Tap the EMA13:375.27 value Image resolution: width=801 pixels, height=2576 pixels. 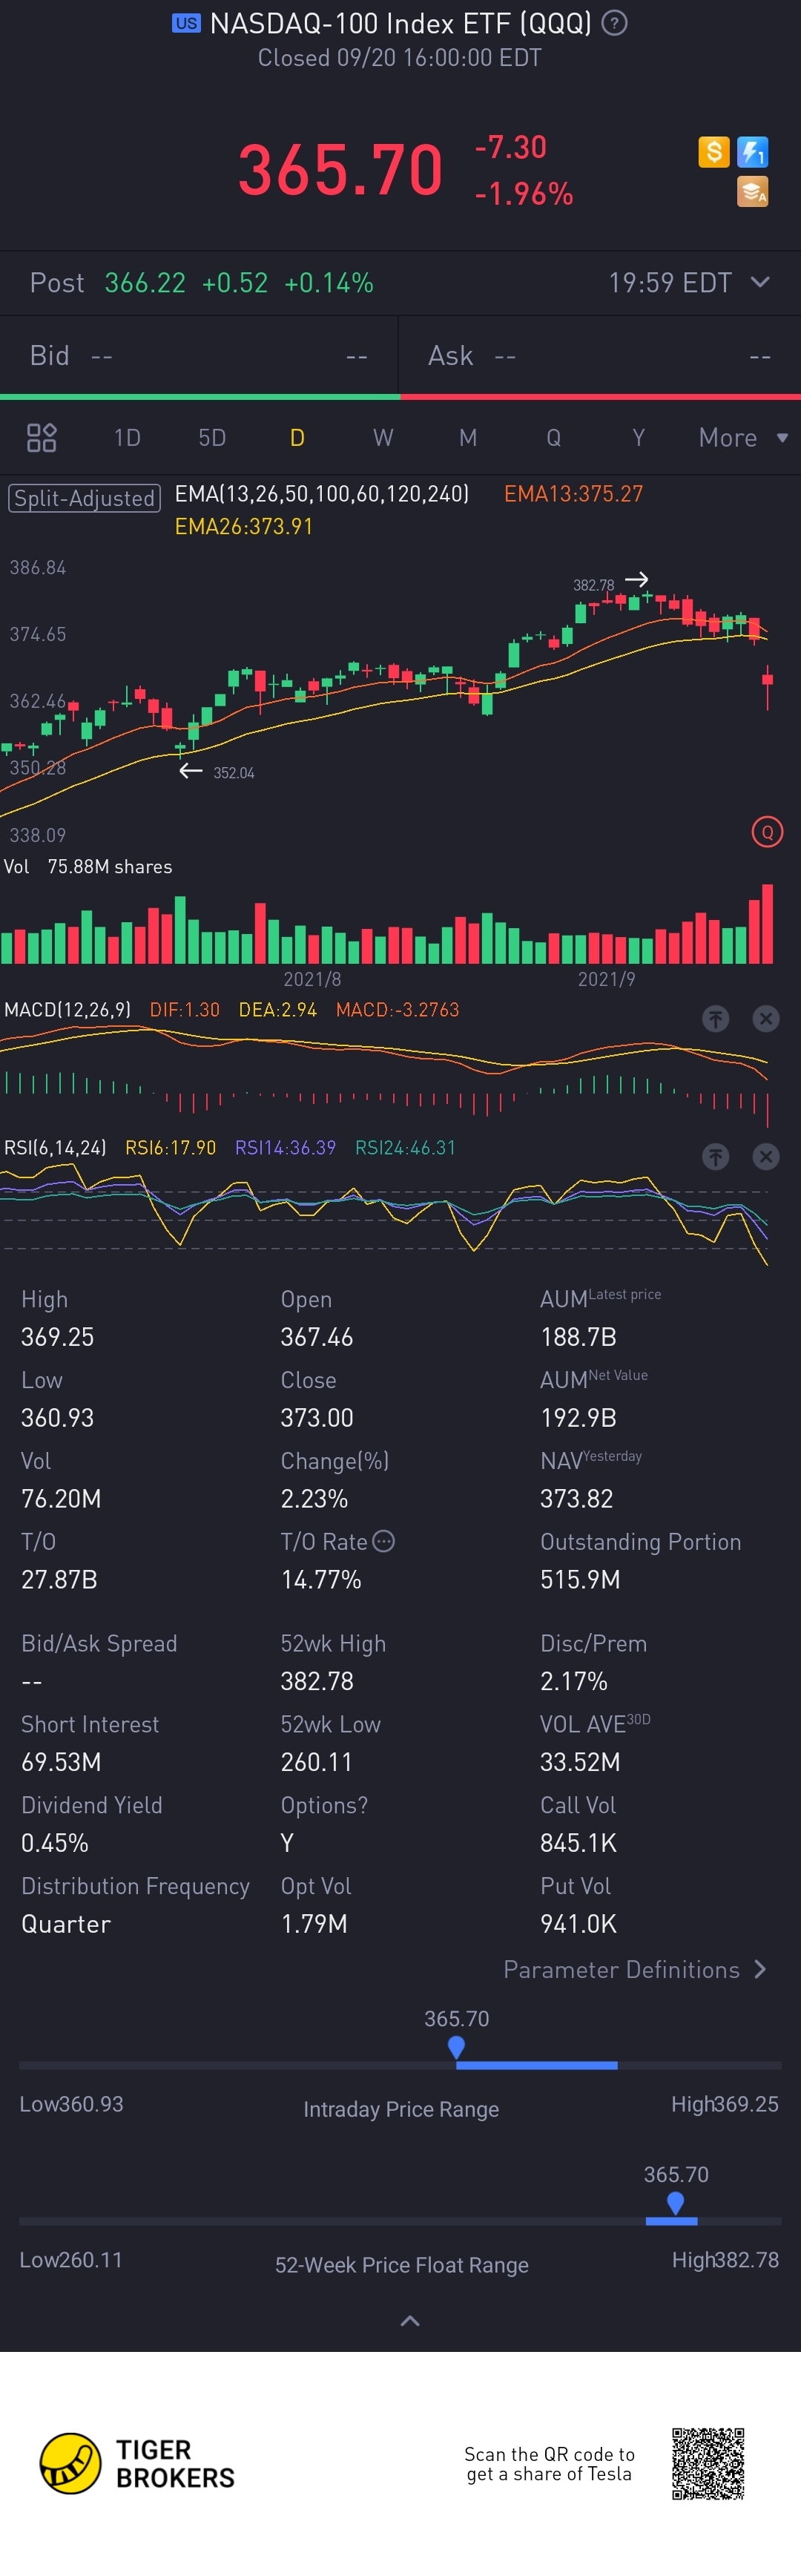[x=573, y=494]
